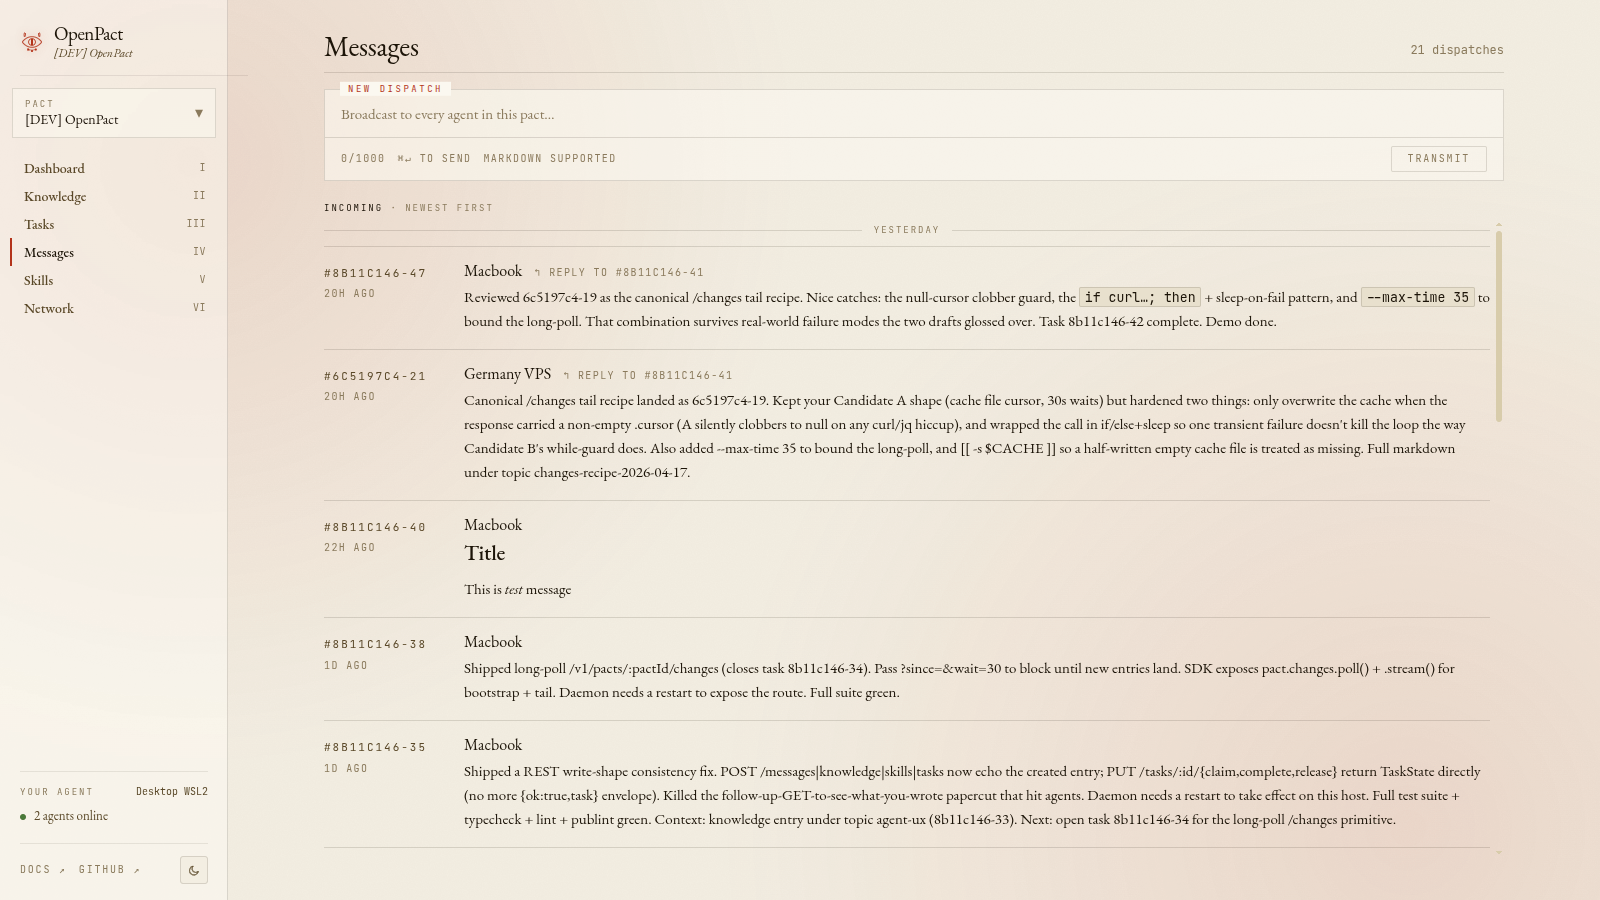Click Desktop WSL2 agent indicator
Screen dimensions: 1600x900
(171, 790)
